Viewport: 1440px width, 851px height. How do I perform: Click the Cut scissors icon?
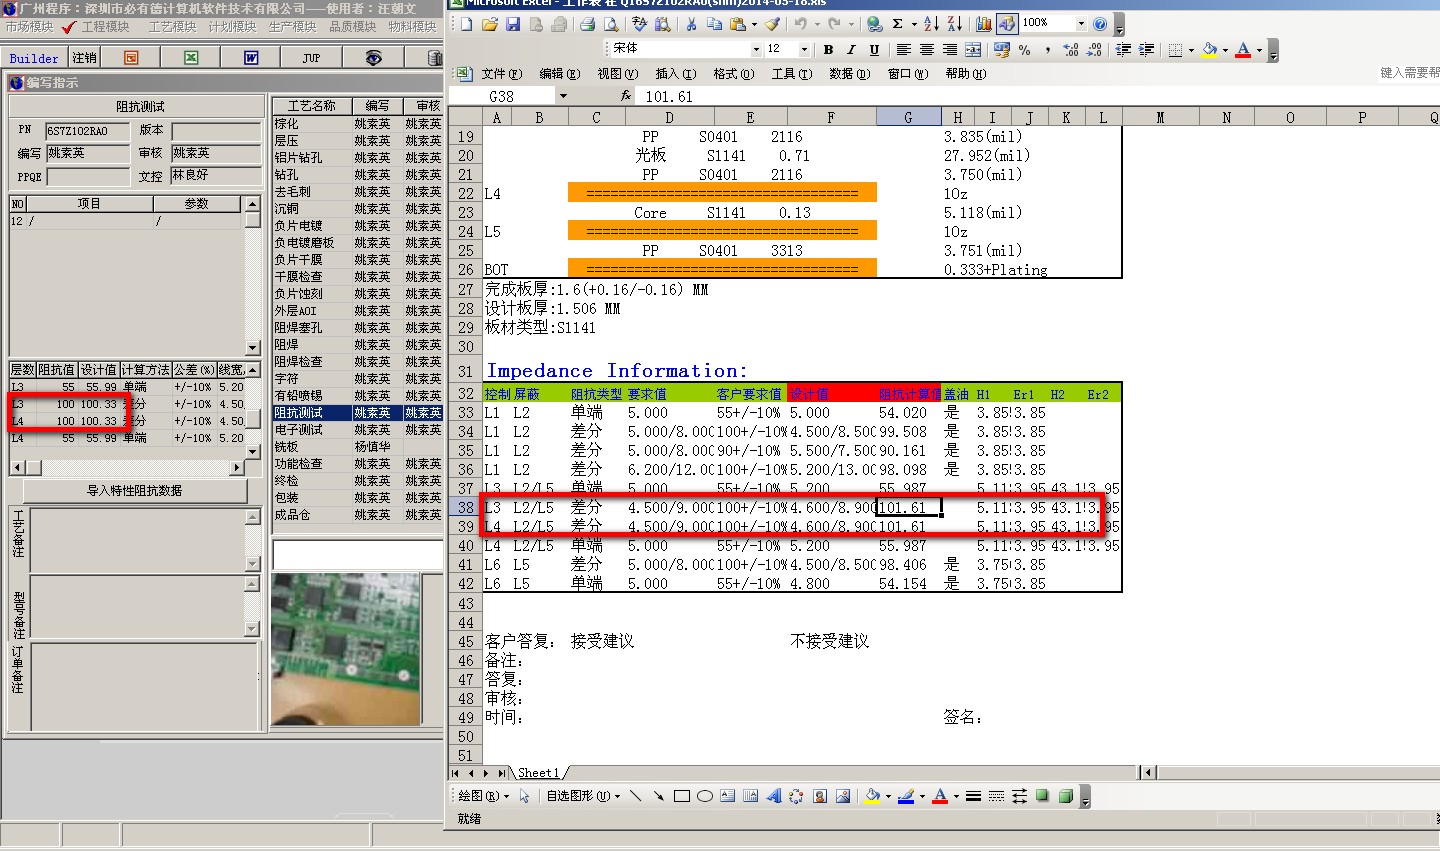[x=691, y=24]
